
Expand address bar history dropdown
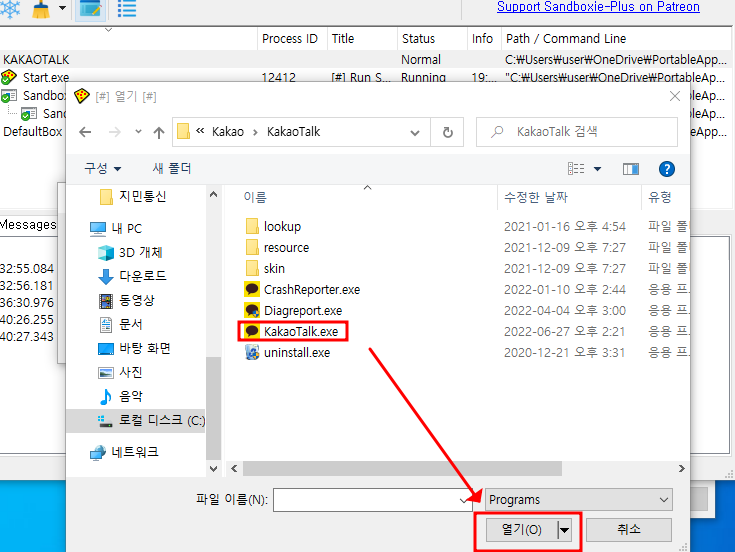point(415,133)
